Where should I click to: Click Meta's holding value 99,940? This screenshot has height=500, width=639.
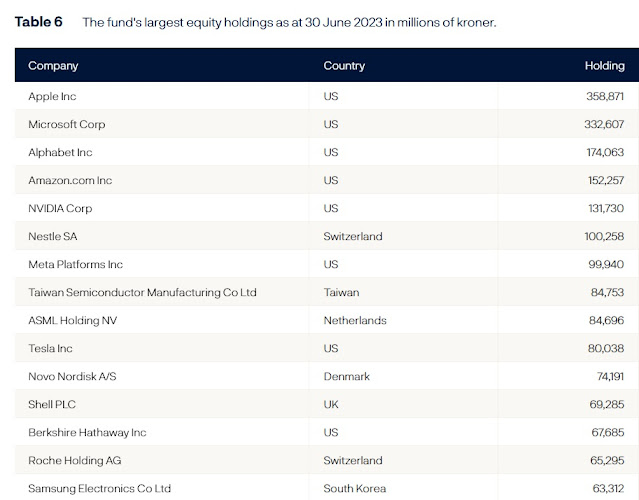(x=606, y=264)
